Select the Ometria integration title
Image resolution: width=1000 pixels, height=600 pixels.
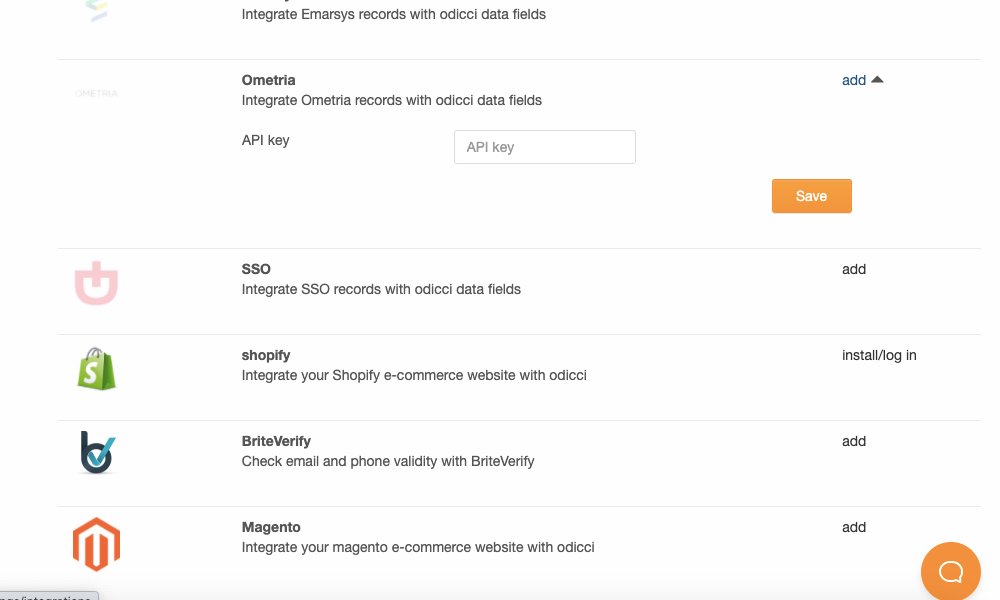click(269, 80)
